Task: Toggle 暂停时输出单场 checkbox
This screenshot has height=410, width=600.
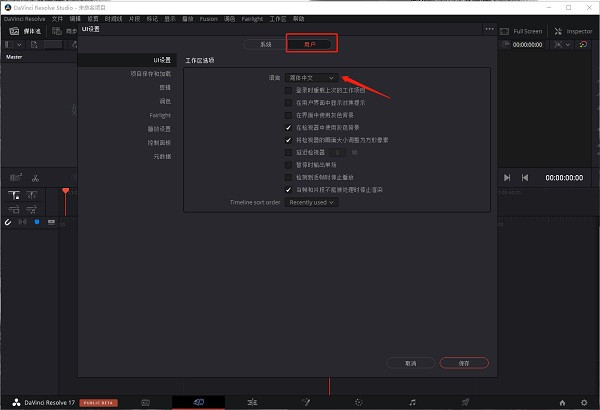Action: click(x=289, y=164)
